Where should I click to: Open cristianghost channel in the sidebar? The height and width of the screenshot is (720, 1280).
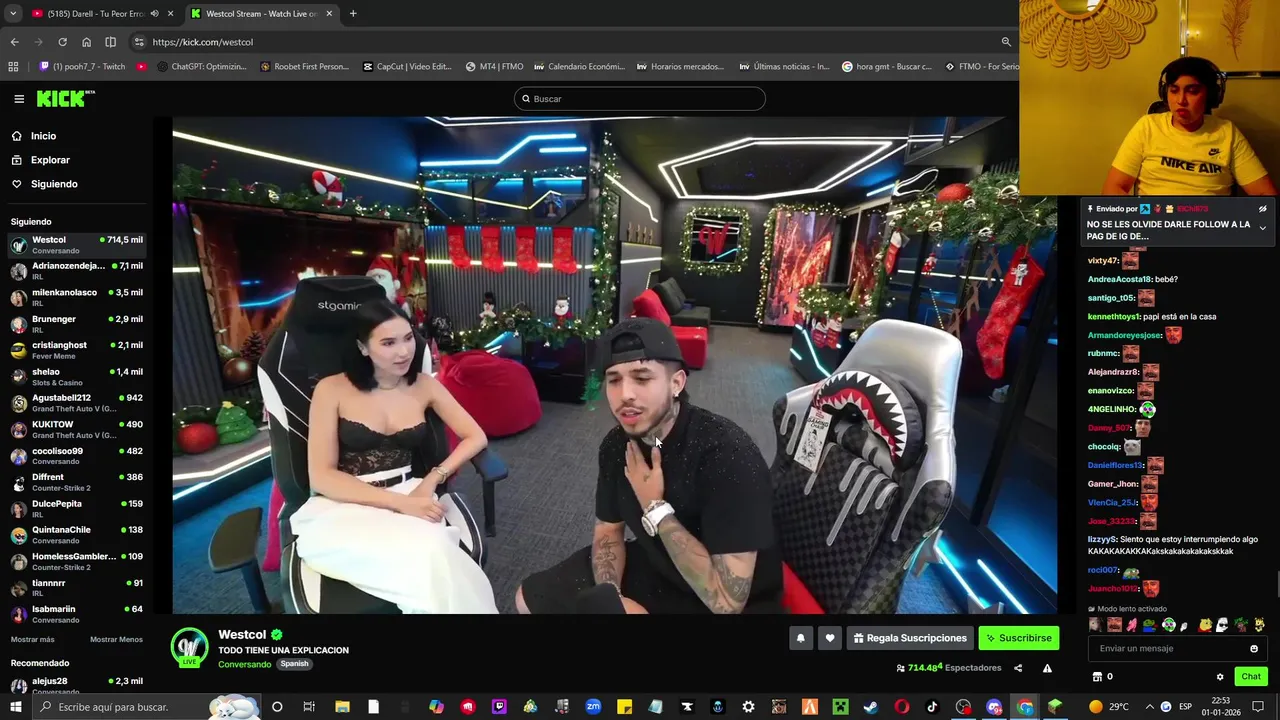coord(76,350)
